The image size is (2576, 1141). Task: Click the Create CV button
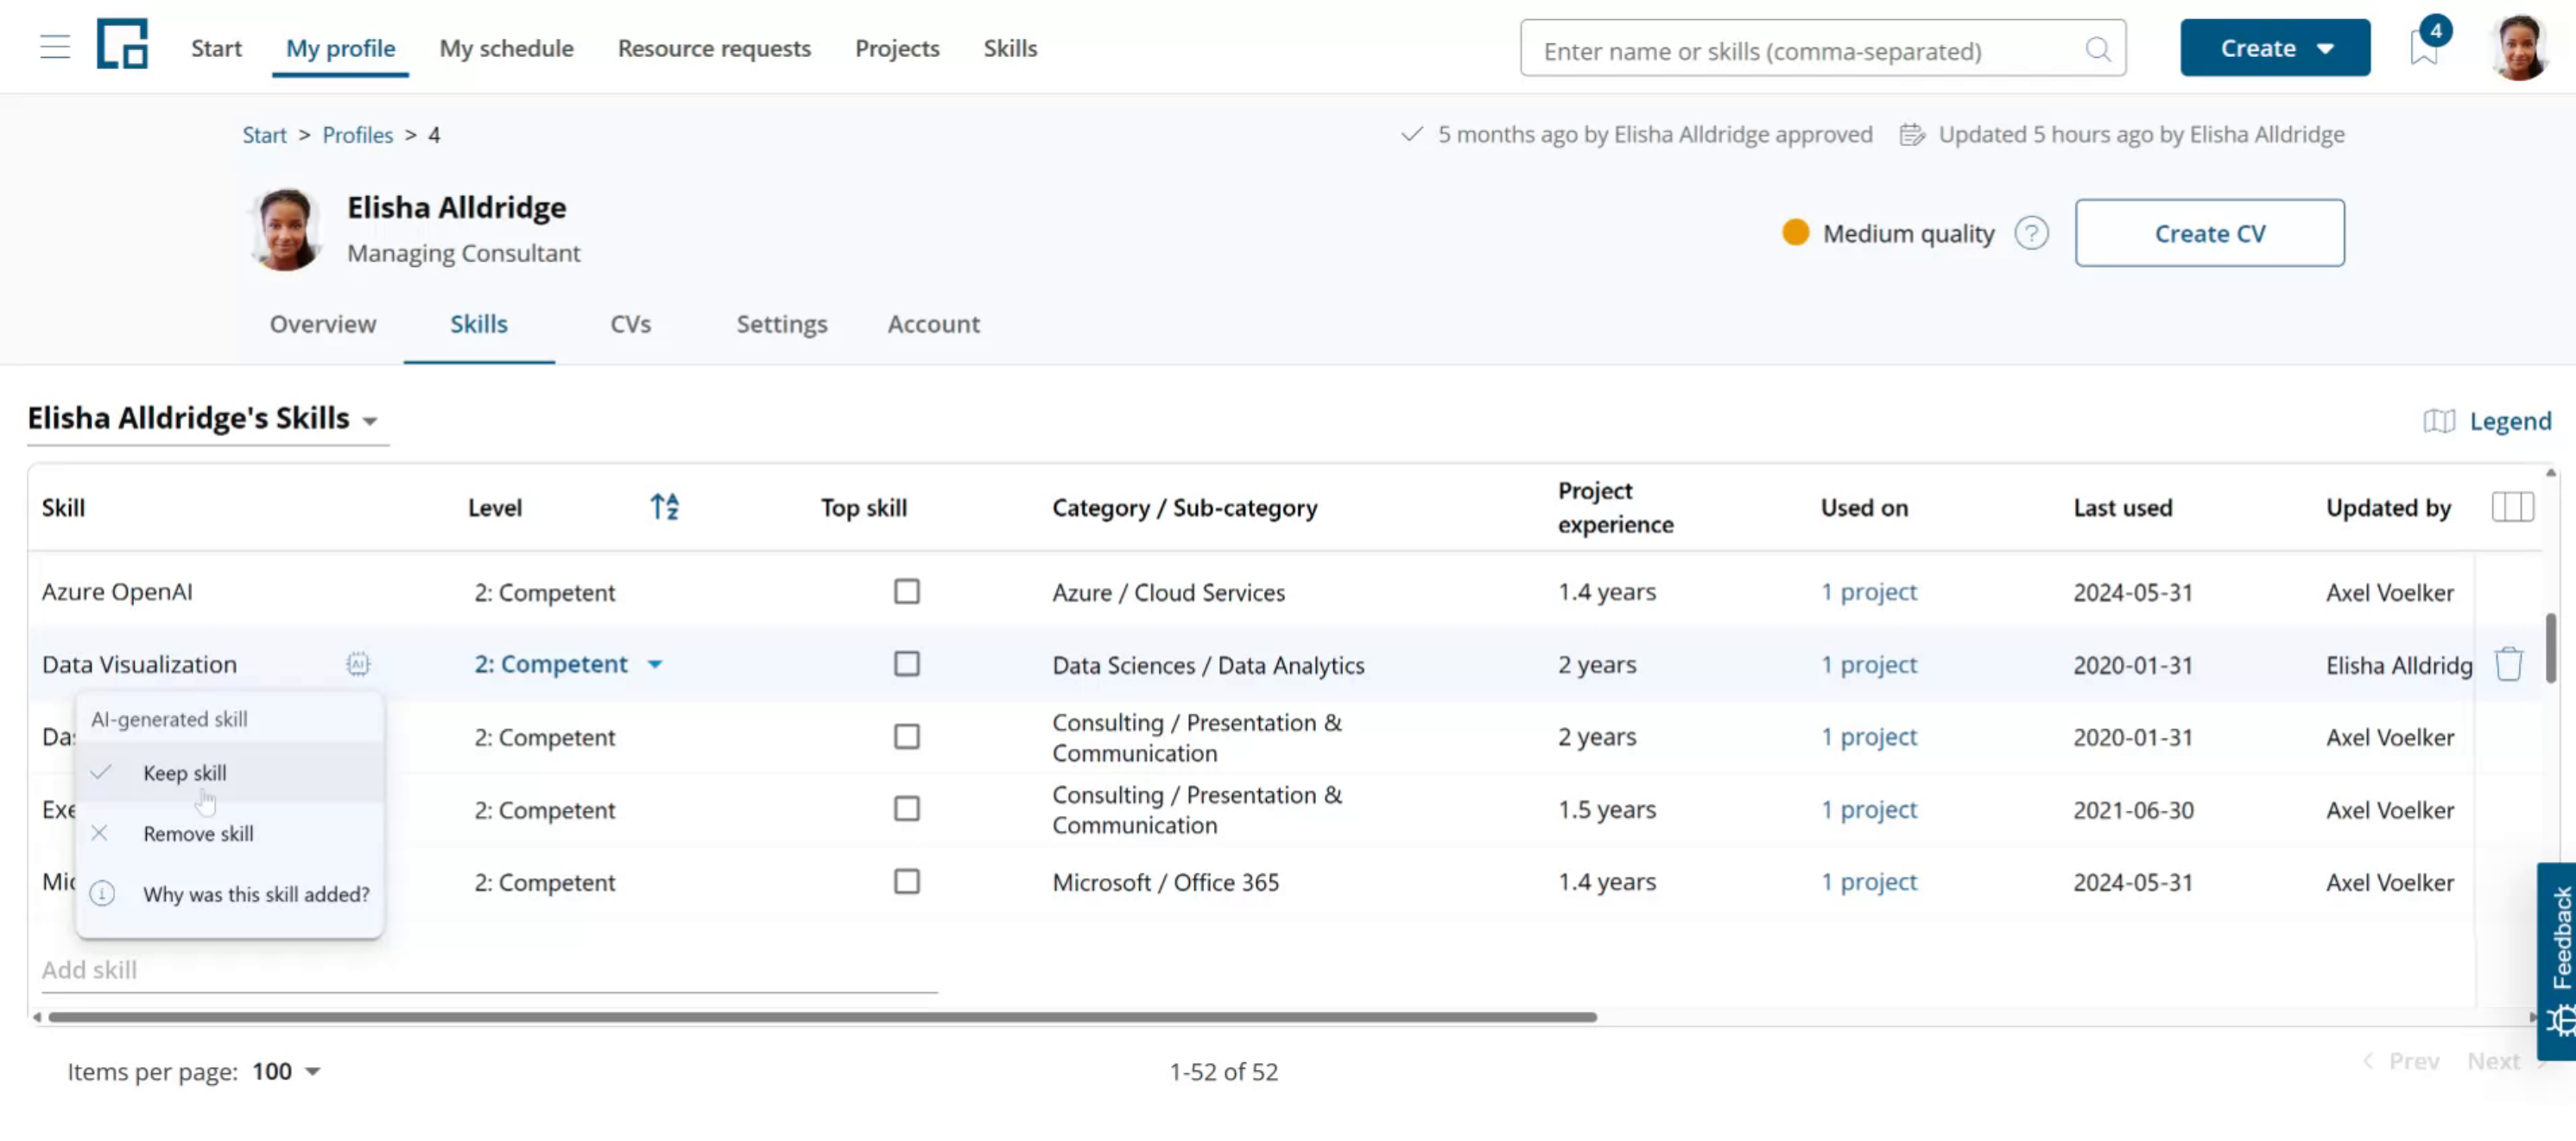(2209, 233)
